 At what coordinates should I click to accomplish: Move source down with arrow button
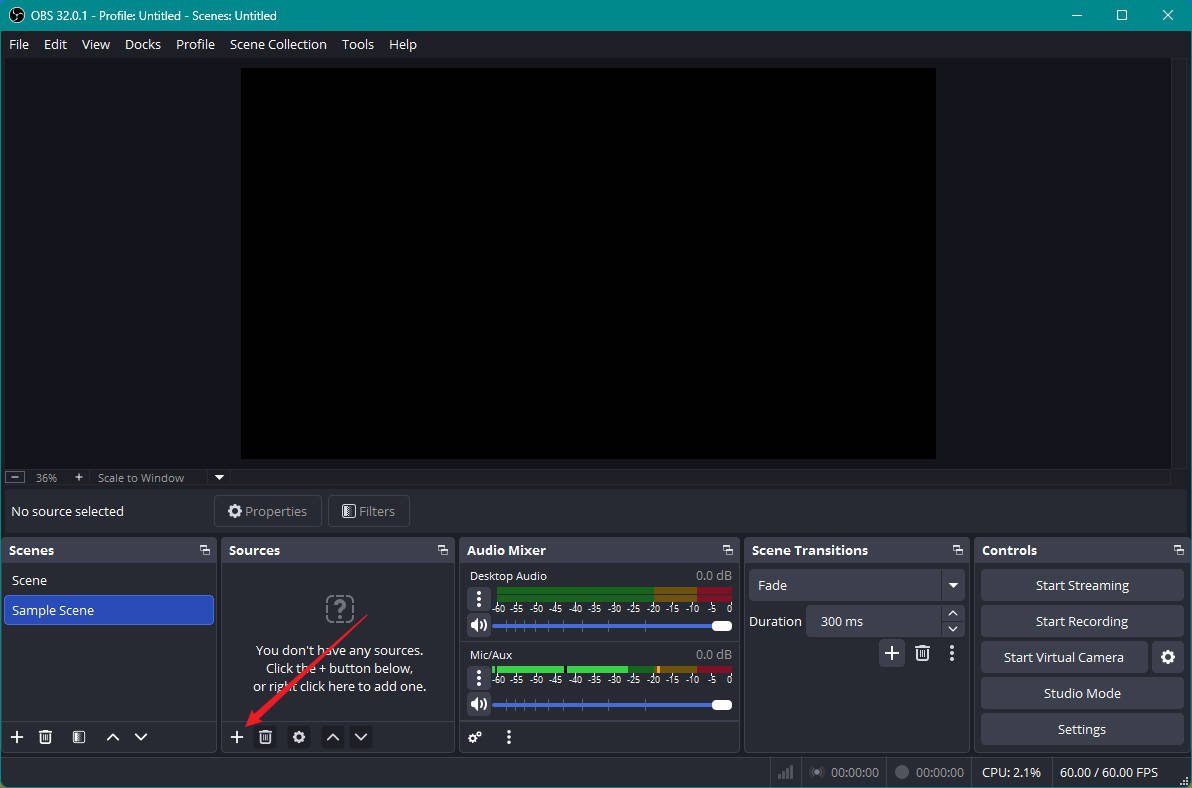pos(361,737)
